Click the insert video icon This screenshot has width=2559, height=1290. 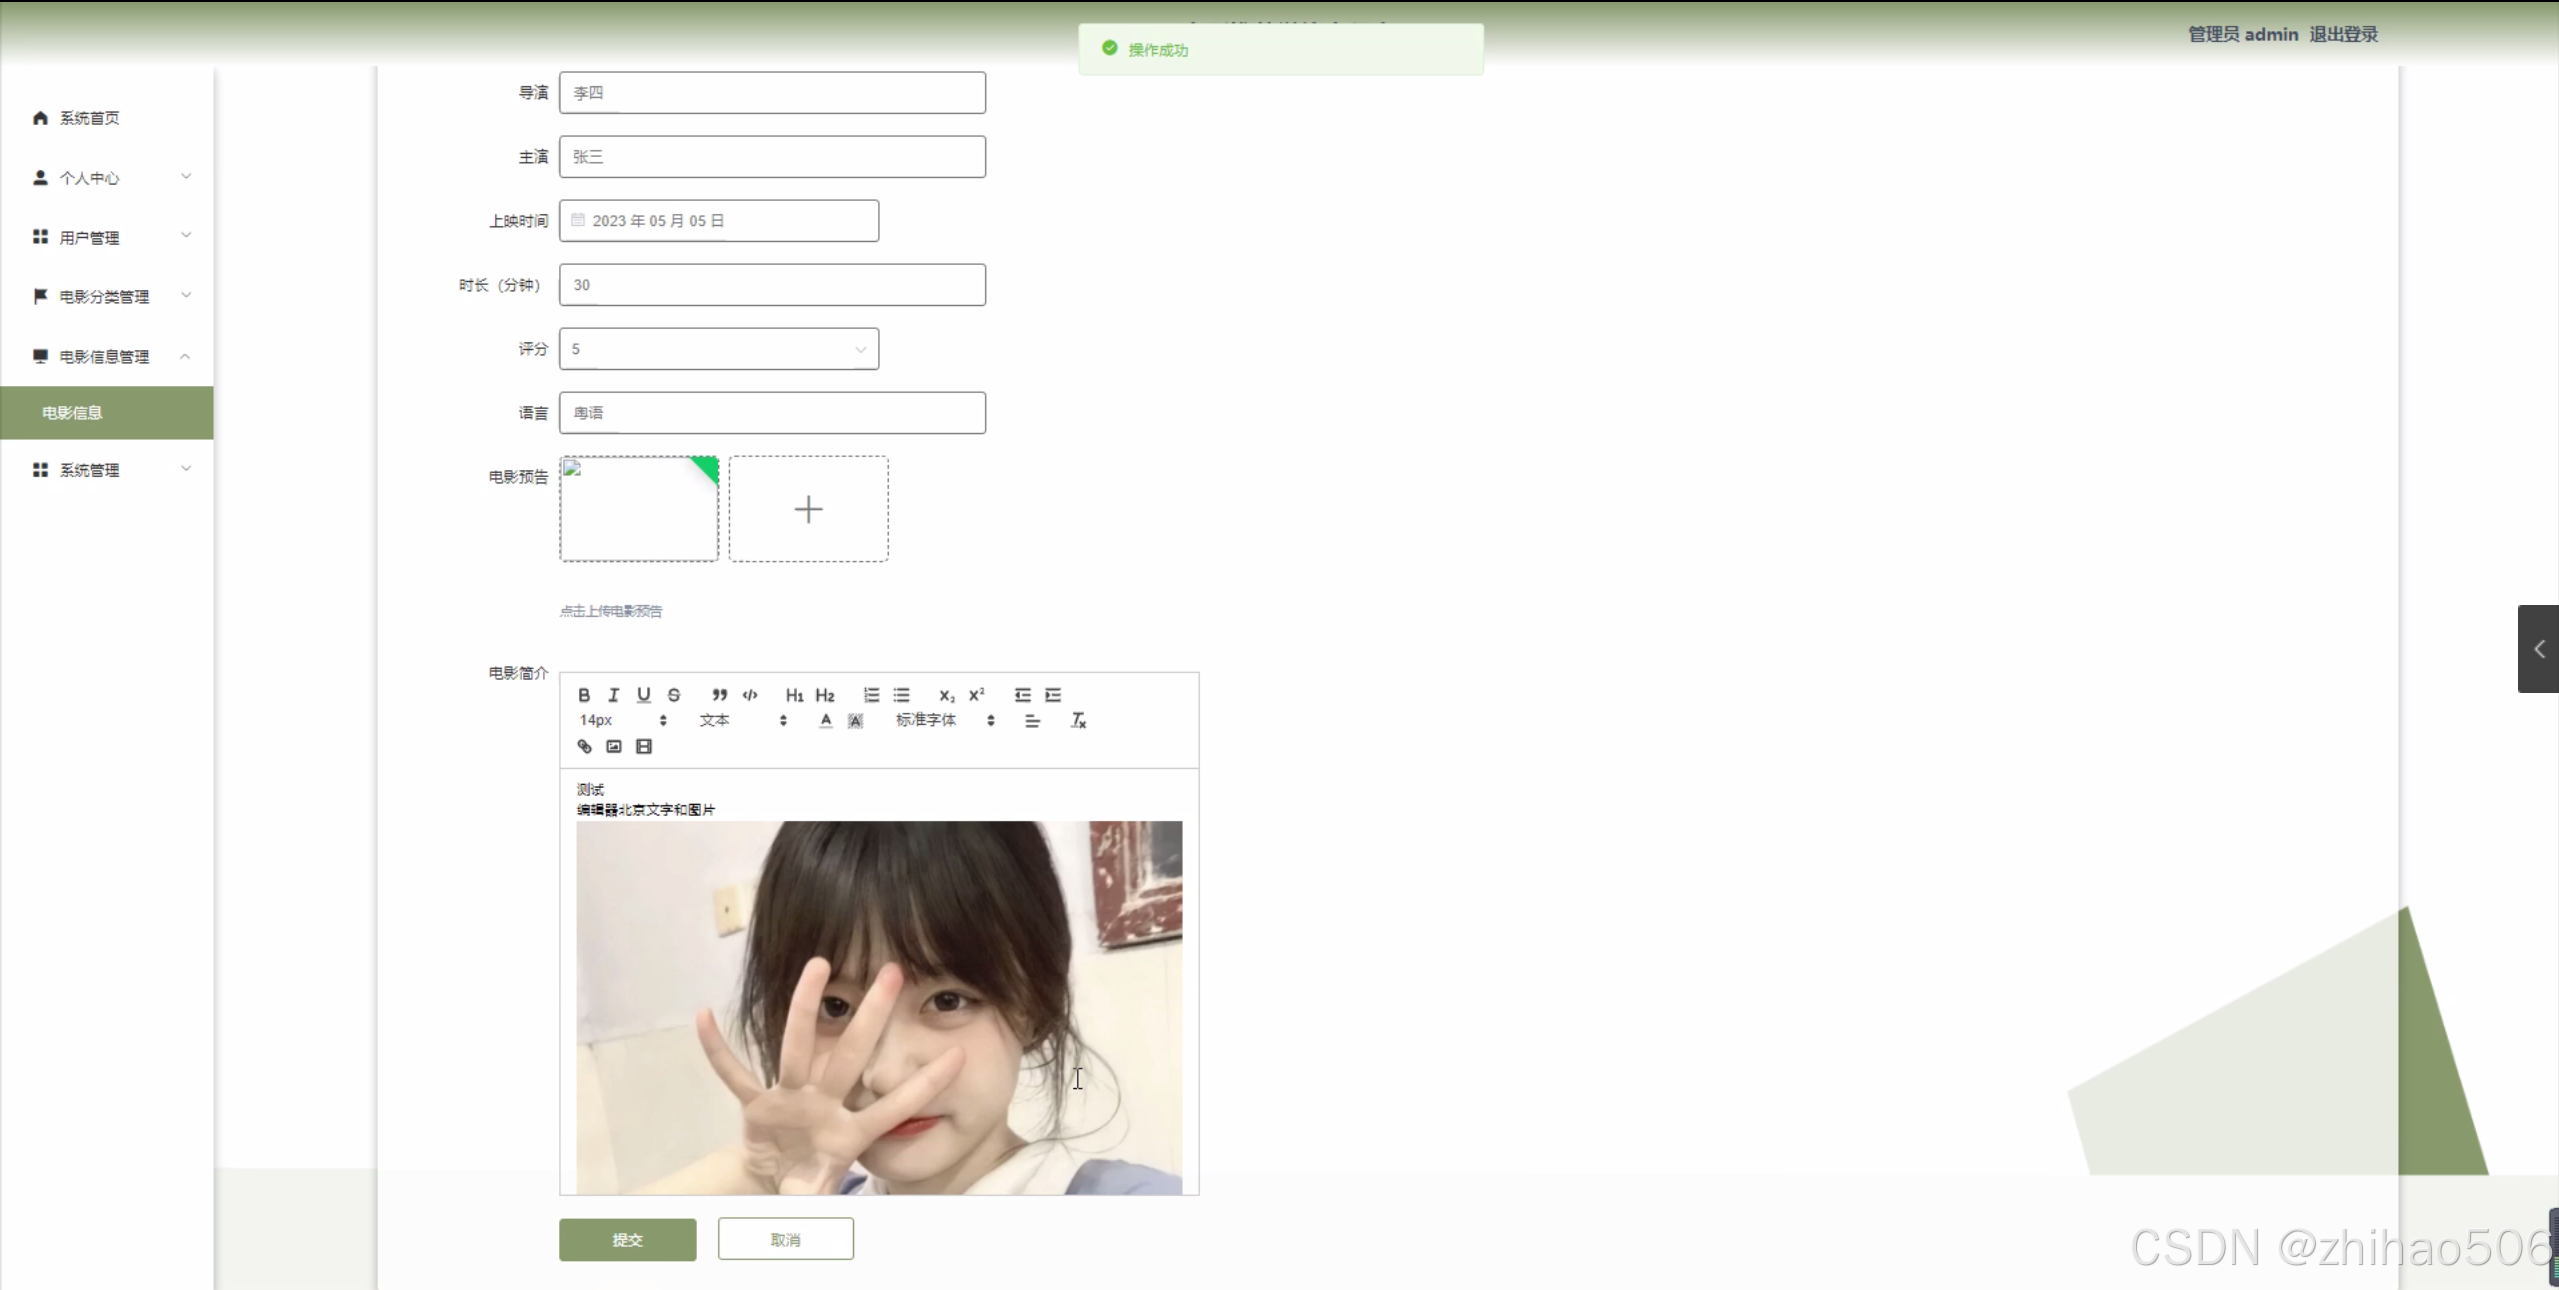coord(644,746)
